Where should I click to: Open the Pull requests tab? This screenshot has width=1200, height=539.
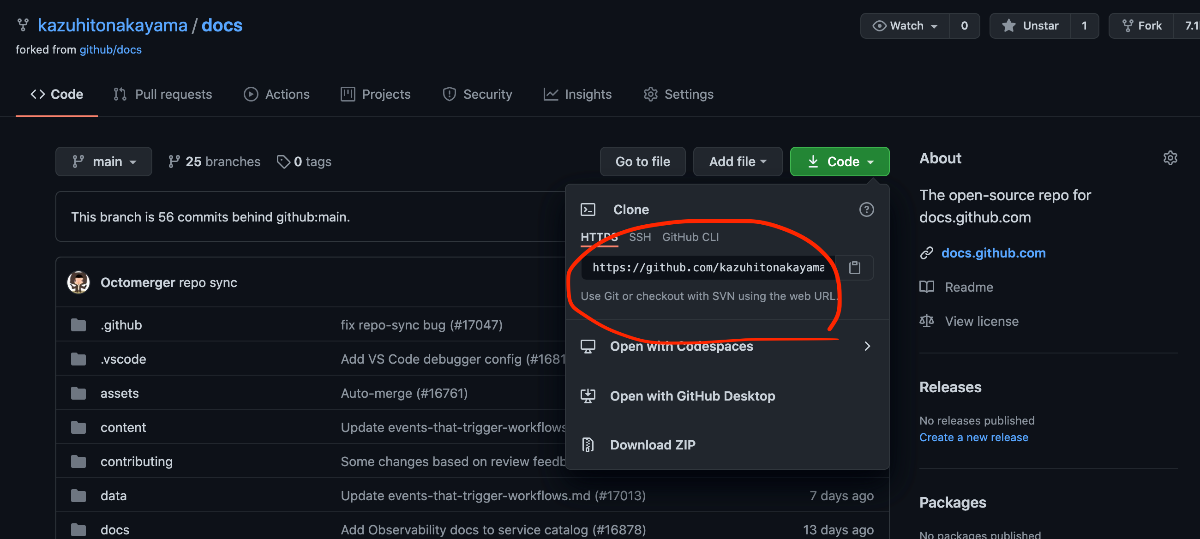tap(162, 94)
